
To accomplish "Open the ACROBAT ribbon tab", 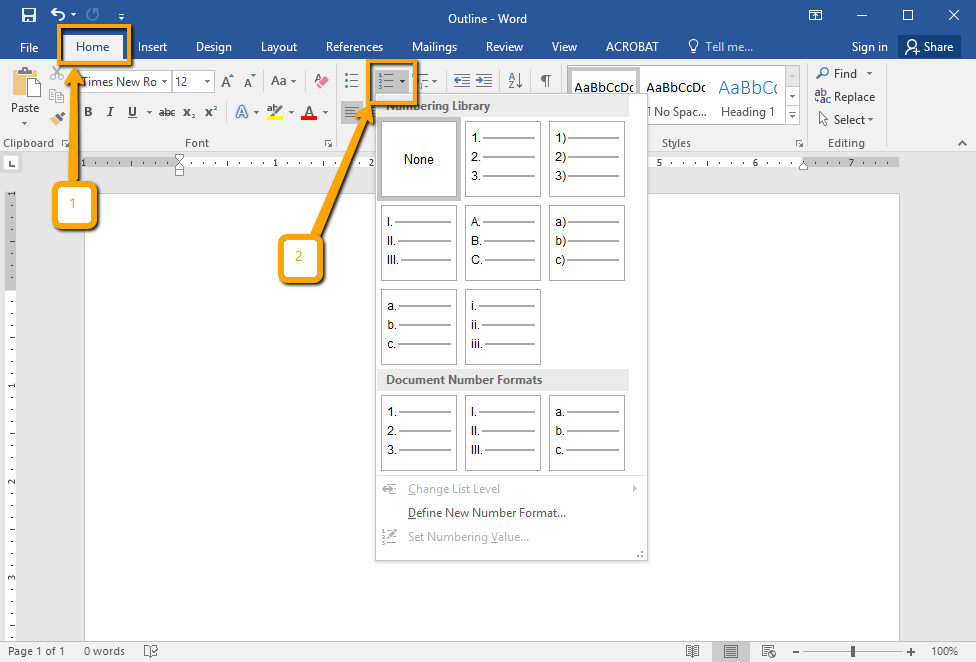I will point(632,46).
